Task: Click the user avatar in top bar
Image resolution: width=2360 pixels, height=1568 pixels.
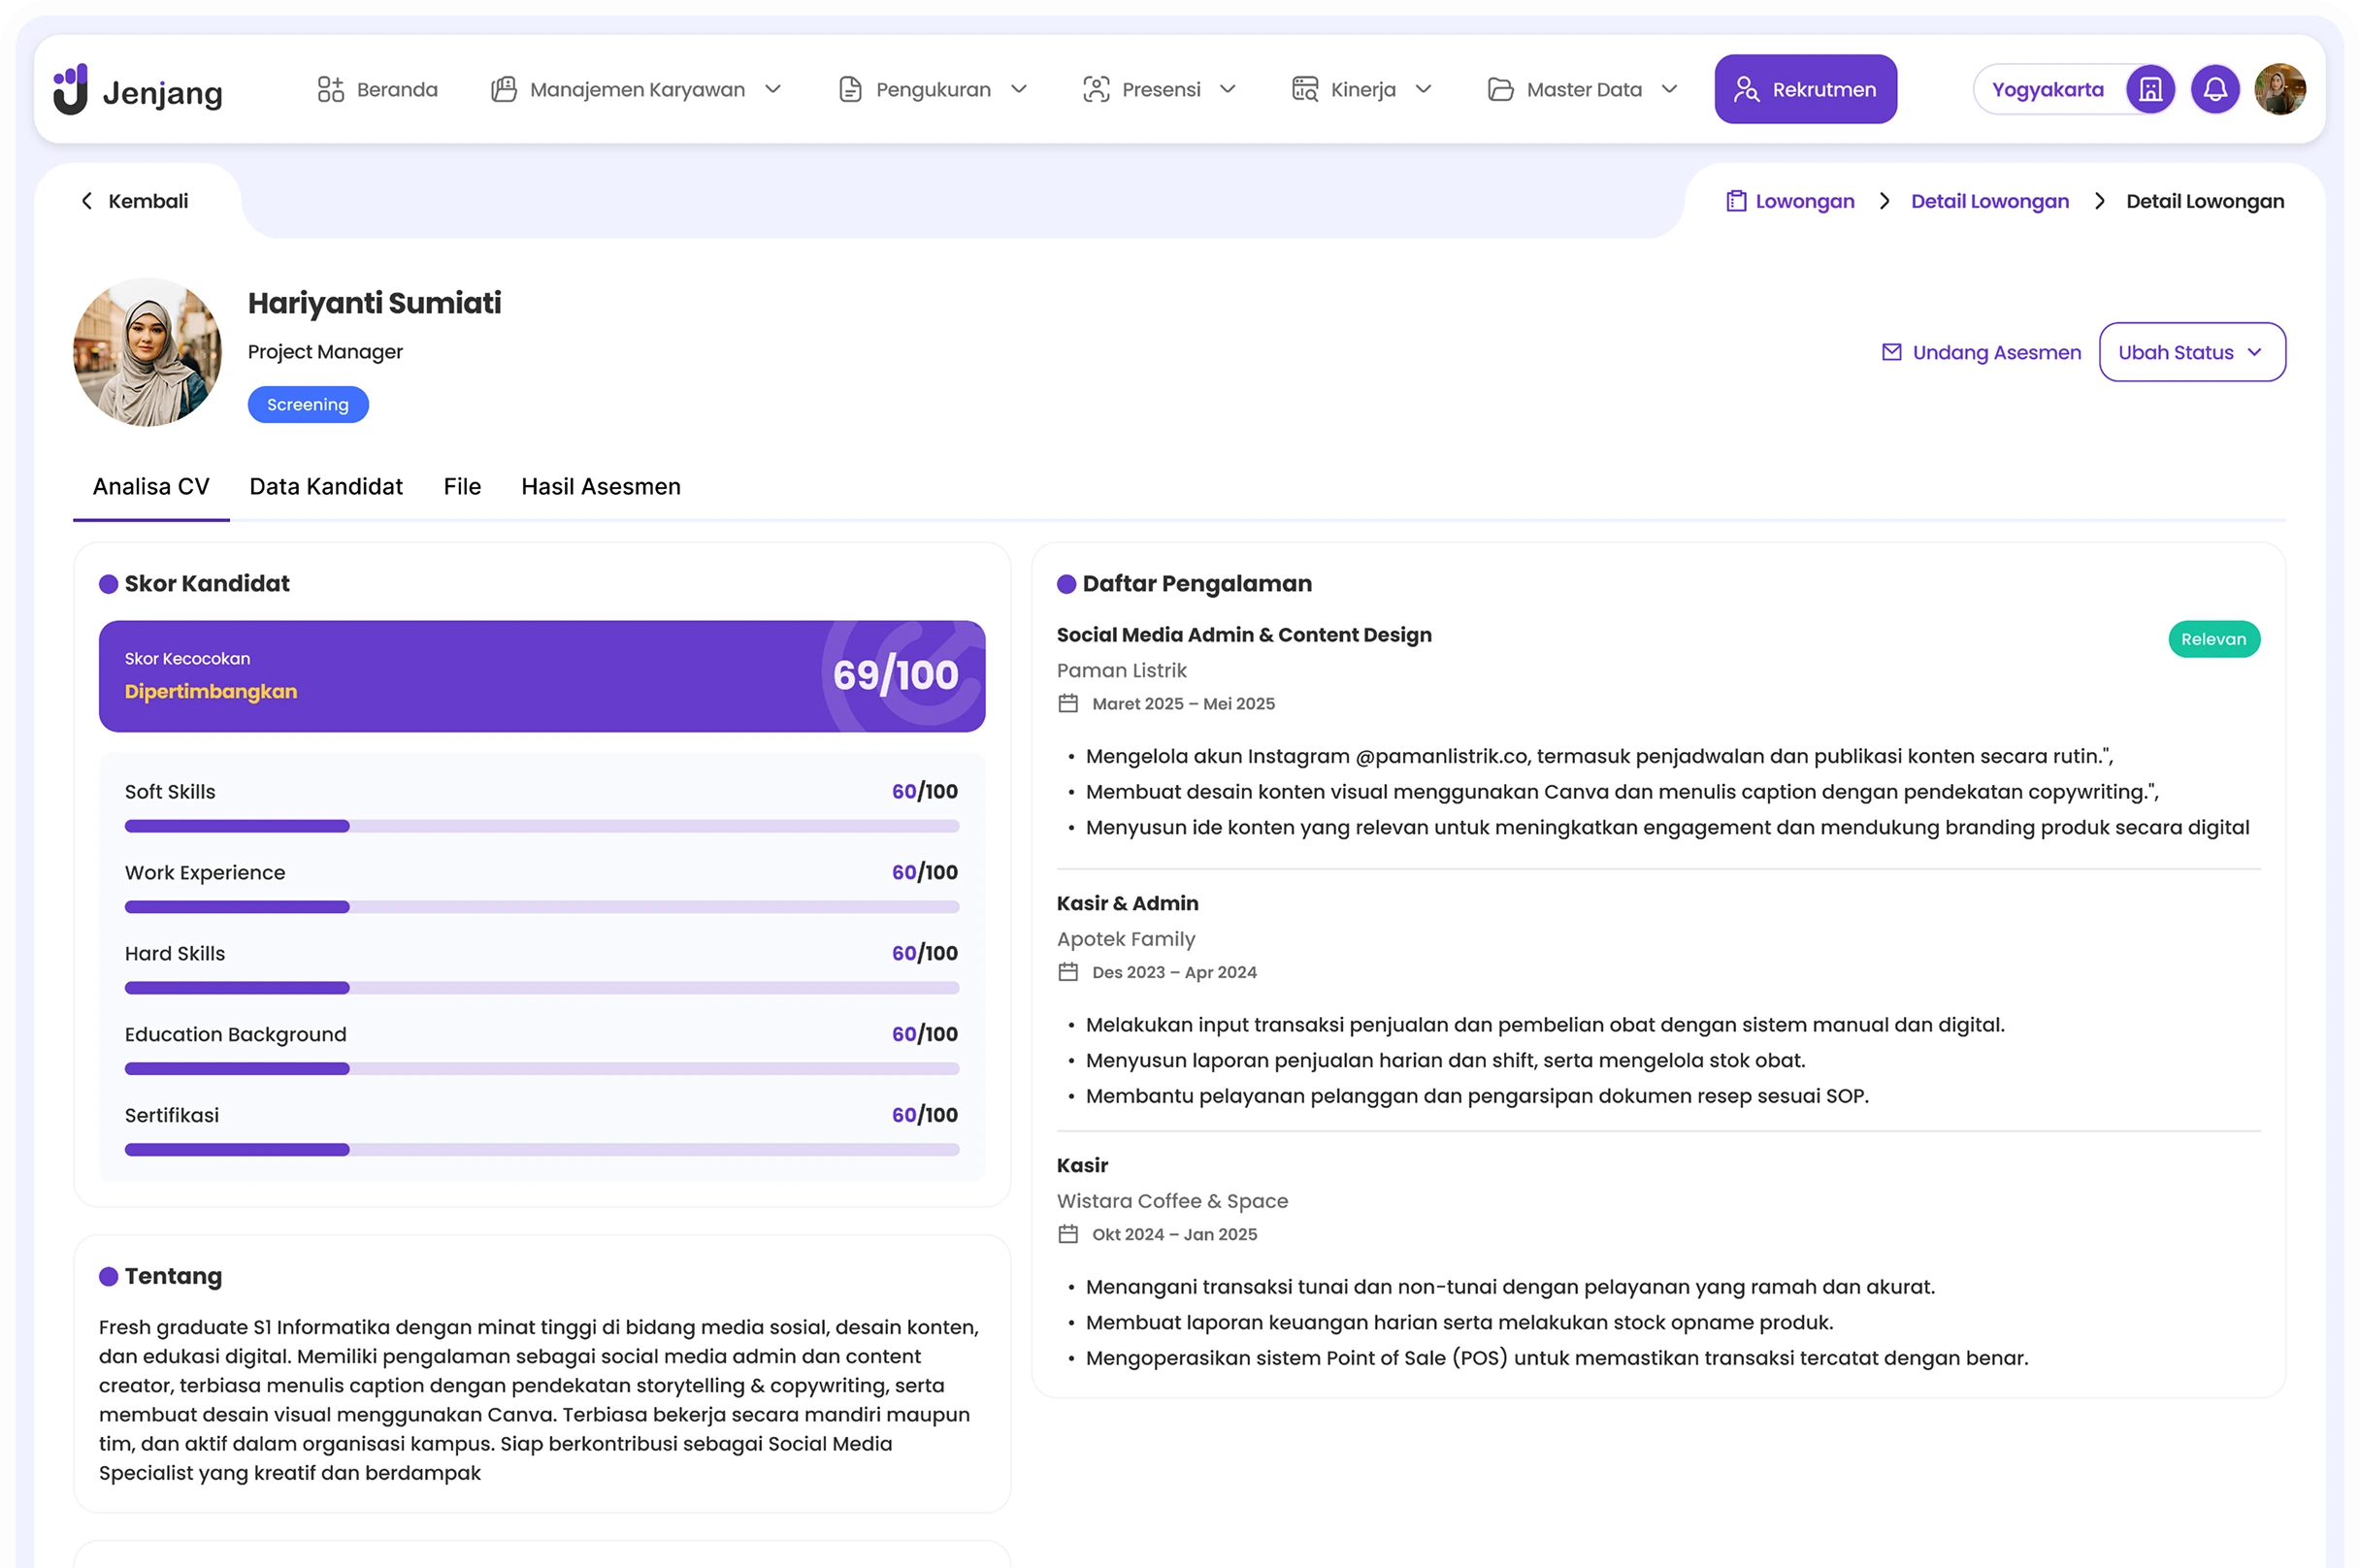Action: pos(2280,90)
